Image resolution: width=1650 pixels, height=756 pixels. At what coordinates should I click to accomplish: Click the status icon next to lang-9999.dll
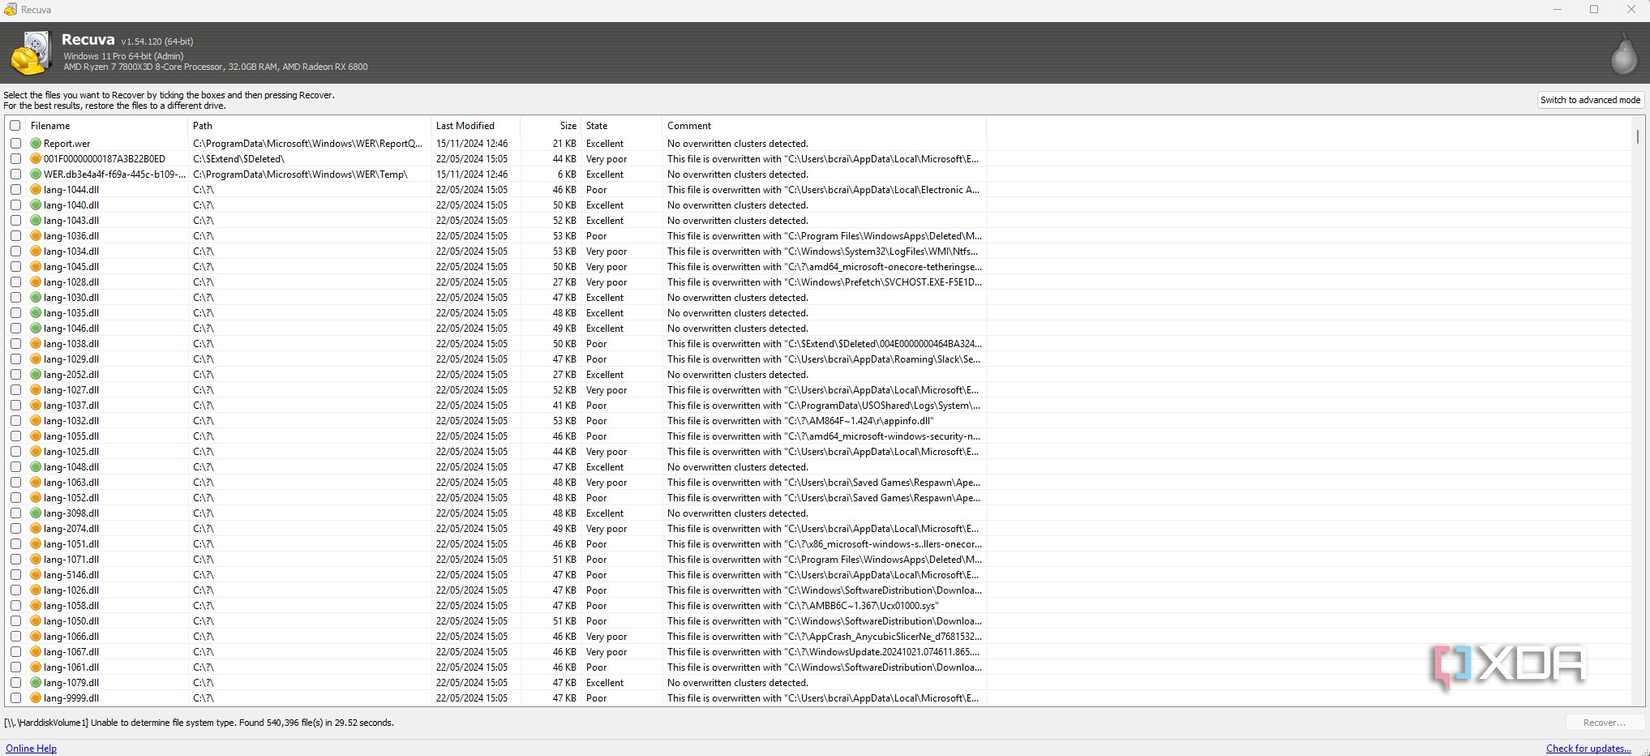pos(36,698)
